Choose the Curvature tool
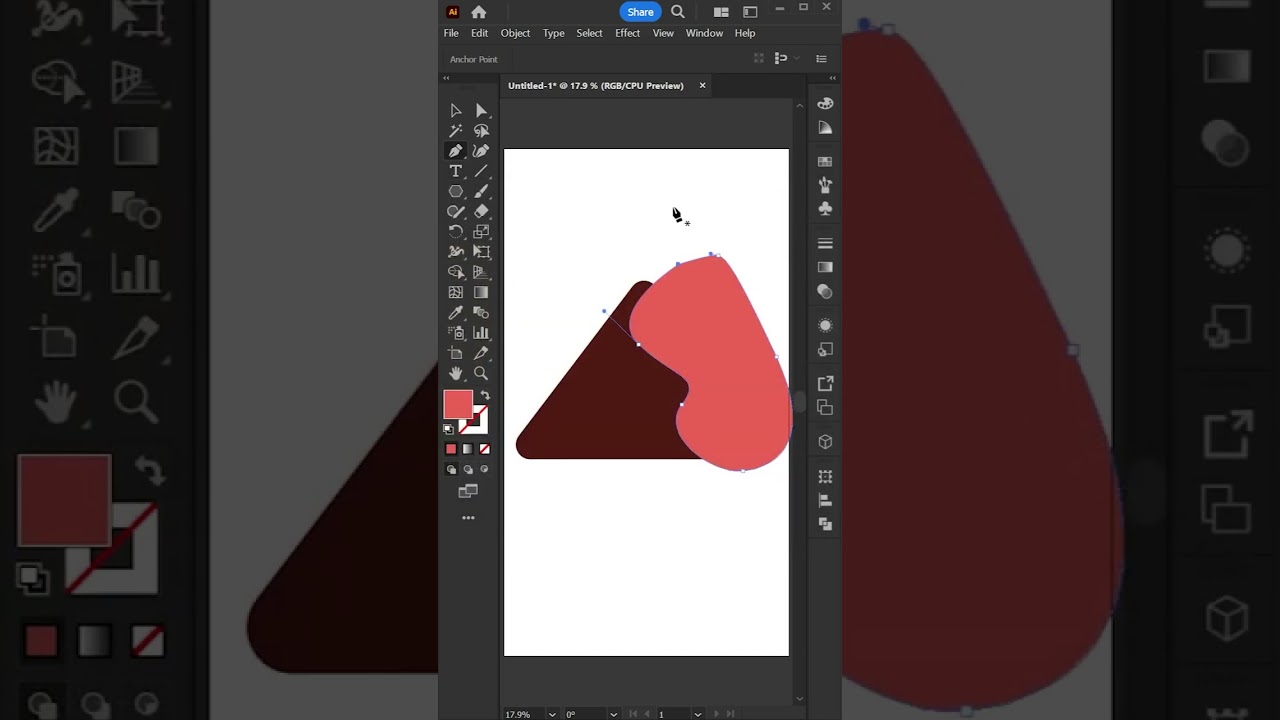This screenshot has width=1280, height=720. [481, 151]
